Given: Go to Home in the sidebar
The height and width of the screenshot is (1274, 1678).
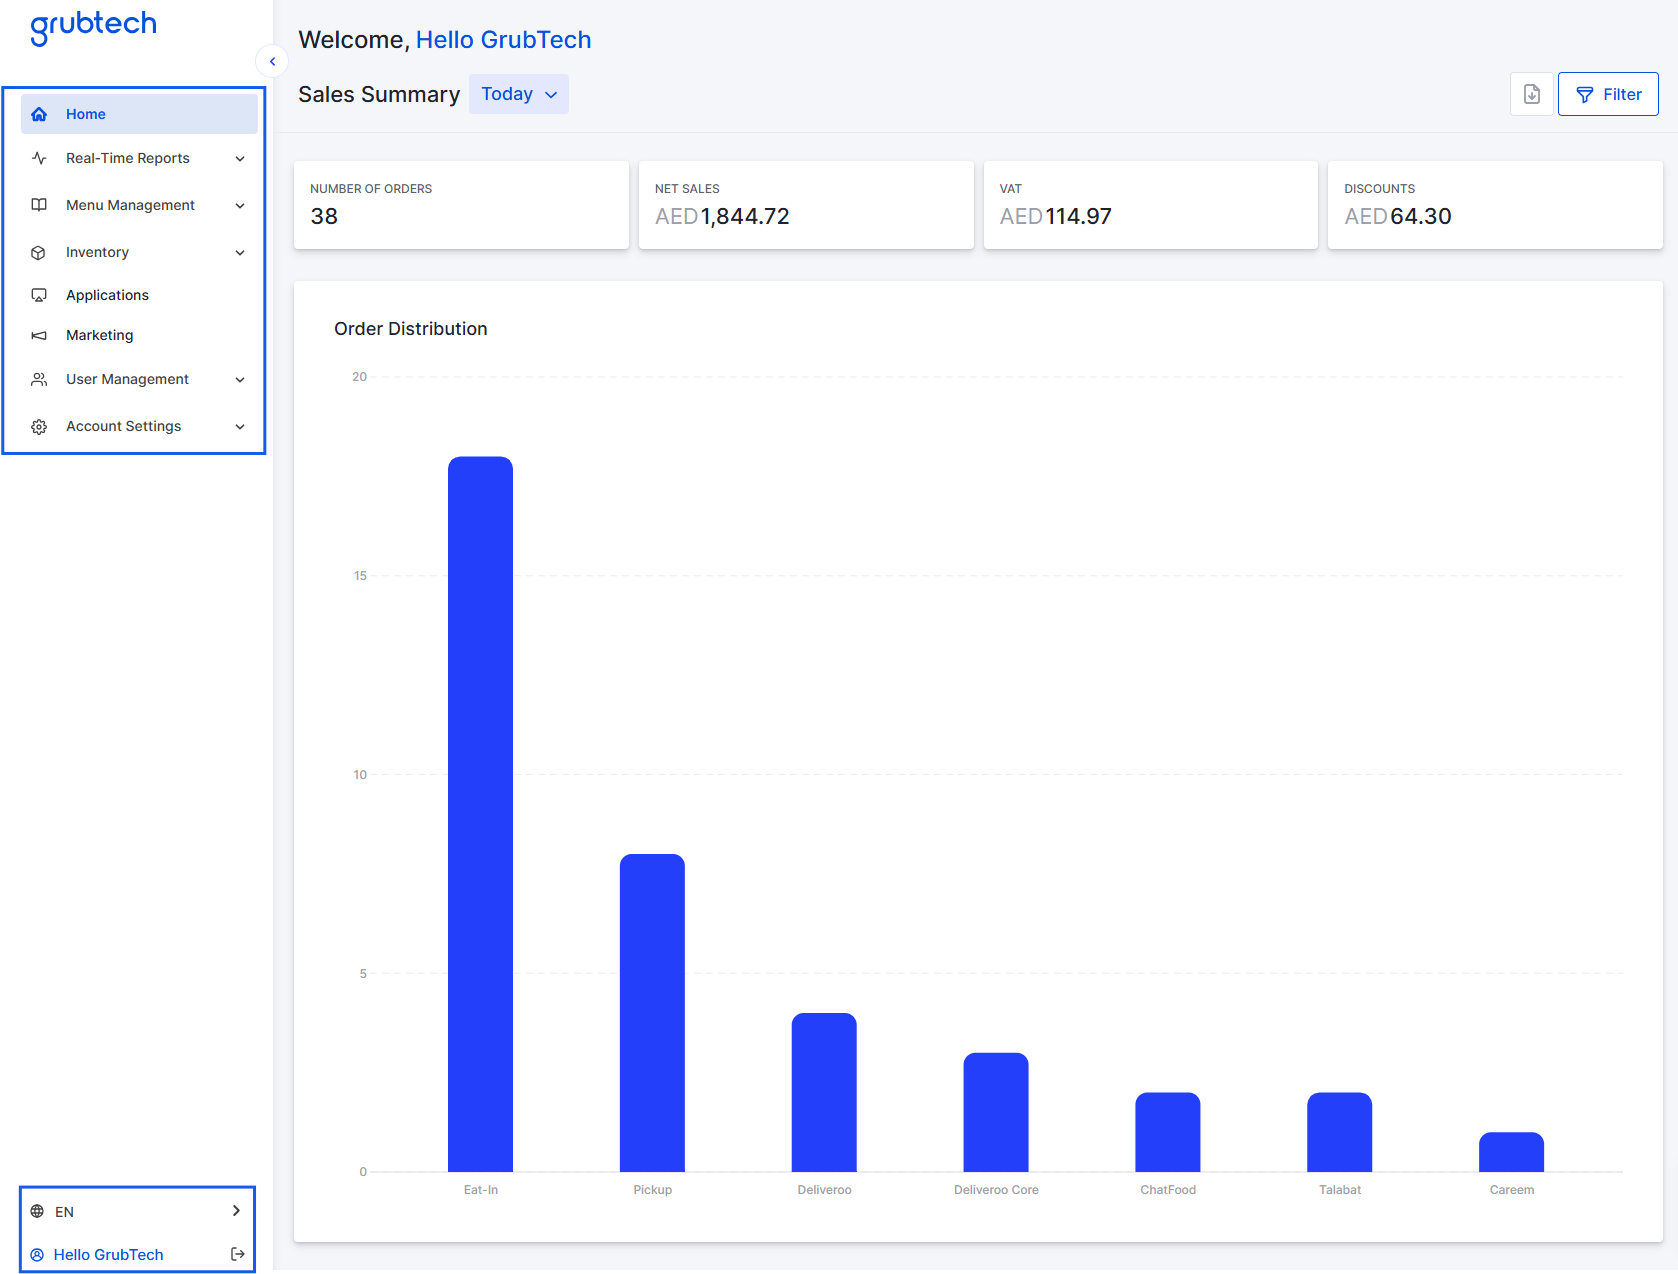Looking at the screenshot, I should point(86,114).
